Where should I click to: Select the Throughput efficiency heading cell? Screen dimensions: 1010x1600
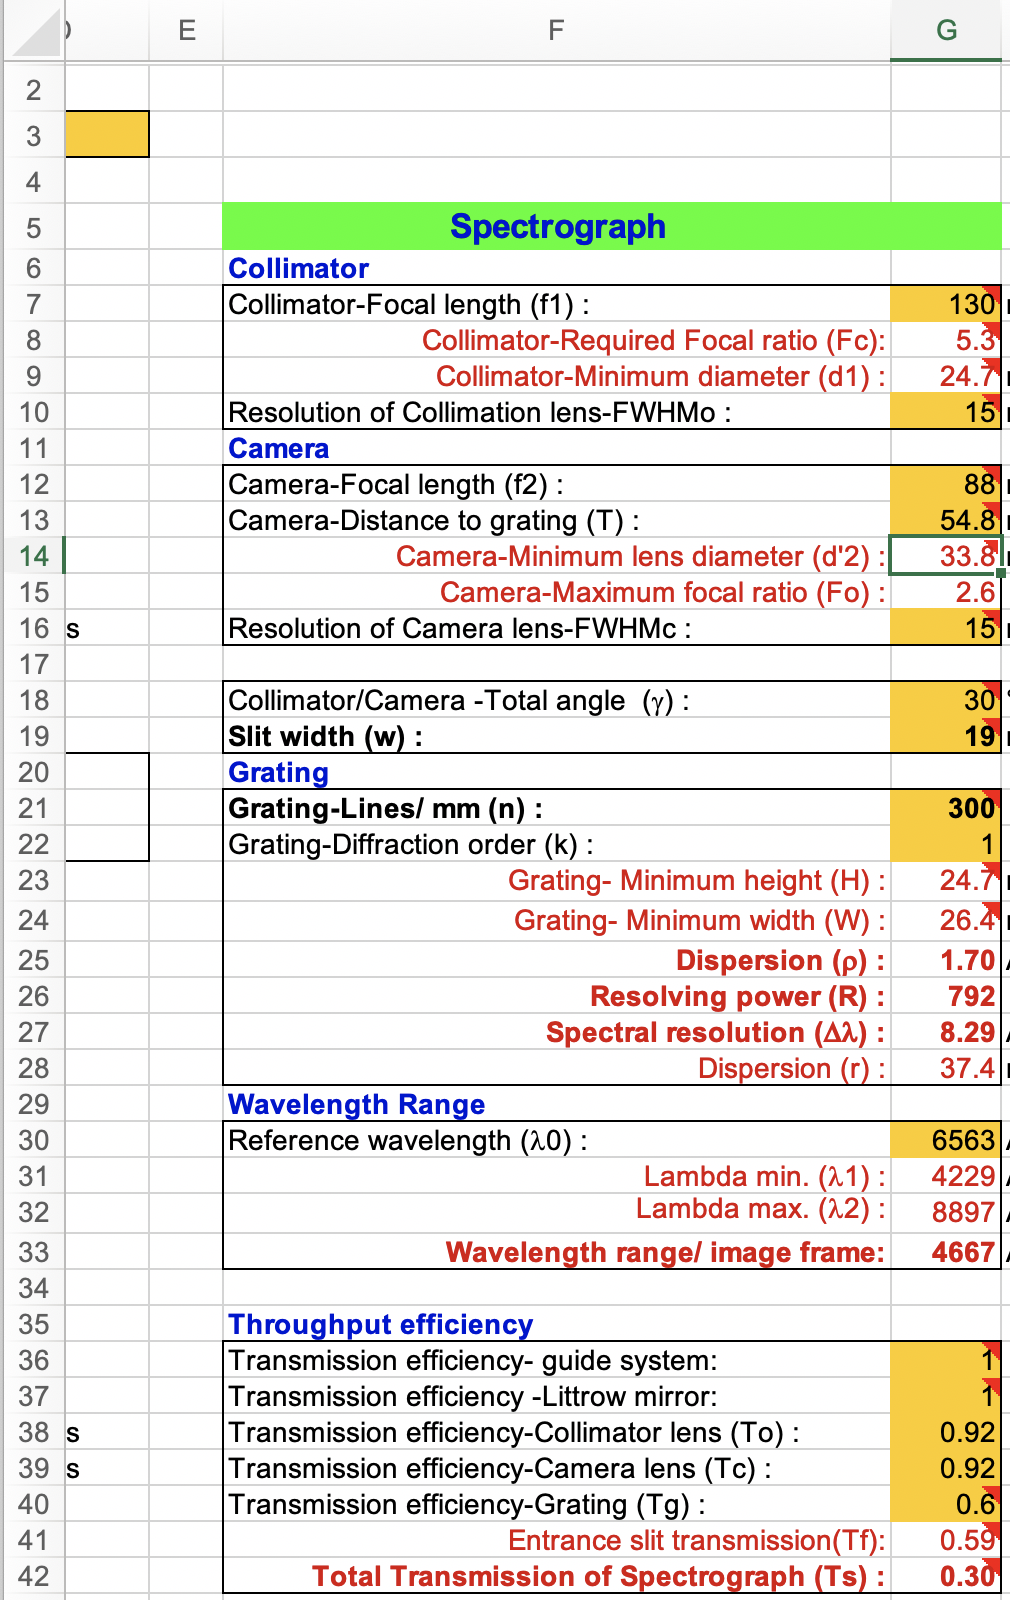[556, 1324]
